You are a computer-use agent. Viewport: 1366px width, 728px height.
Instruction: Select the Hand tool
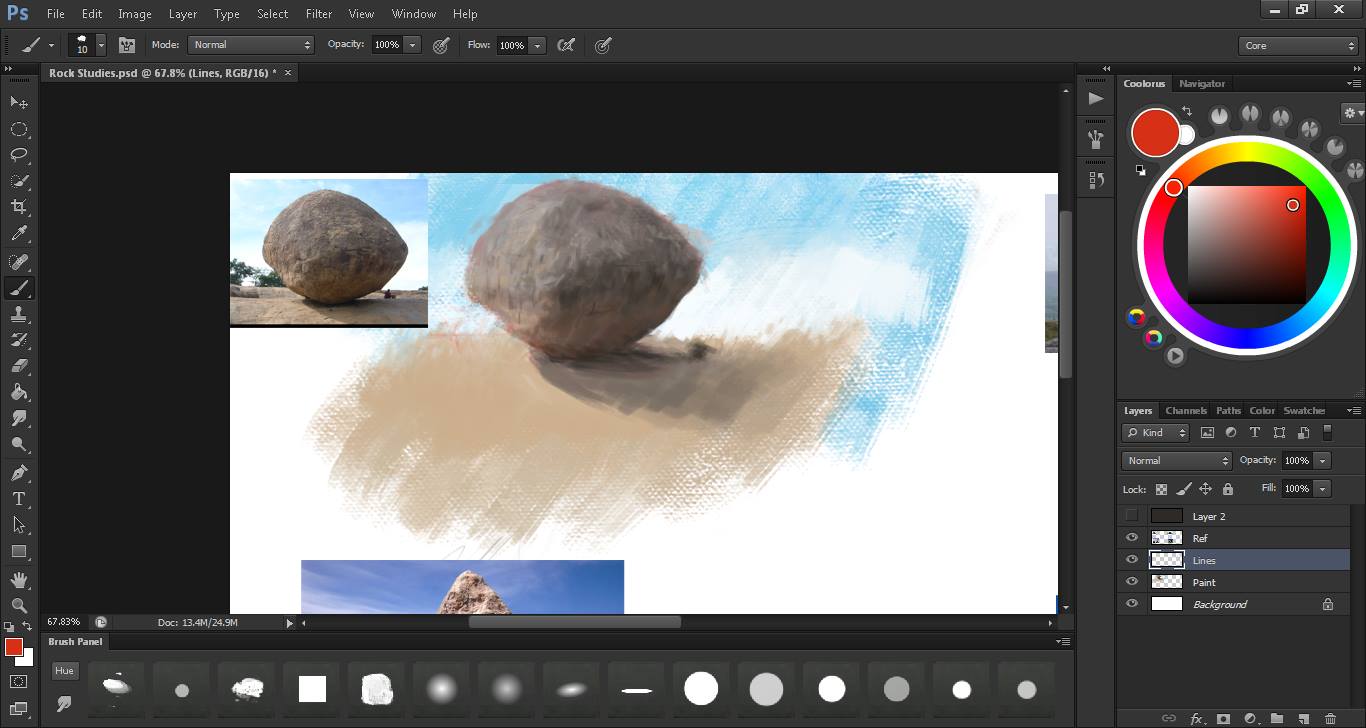(18, 579)
